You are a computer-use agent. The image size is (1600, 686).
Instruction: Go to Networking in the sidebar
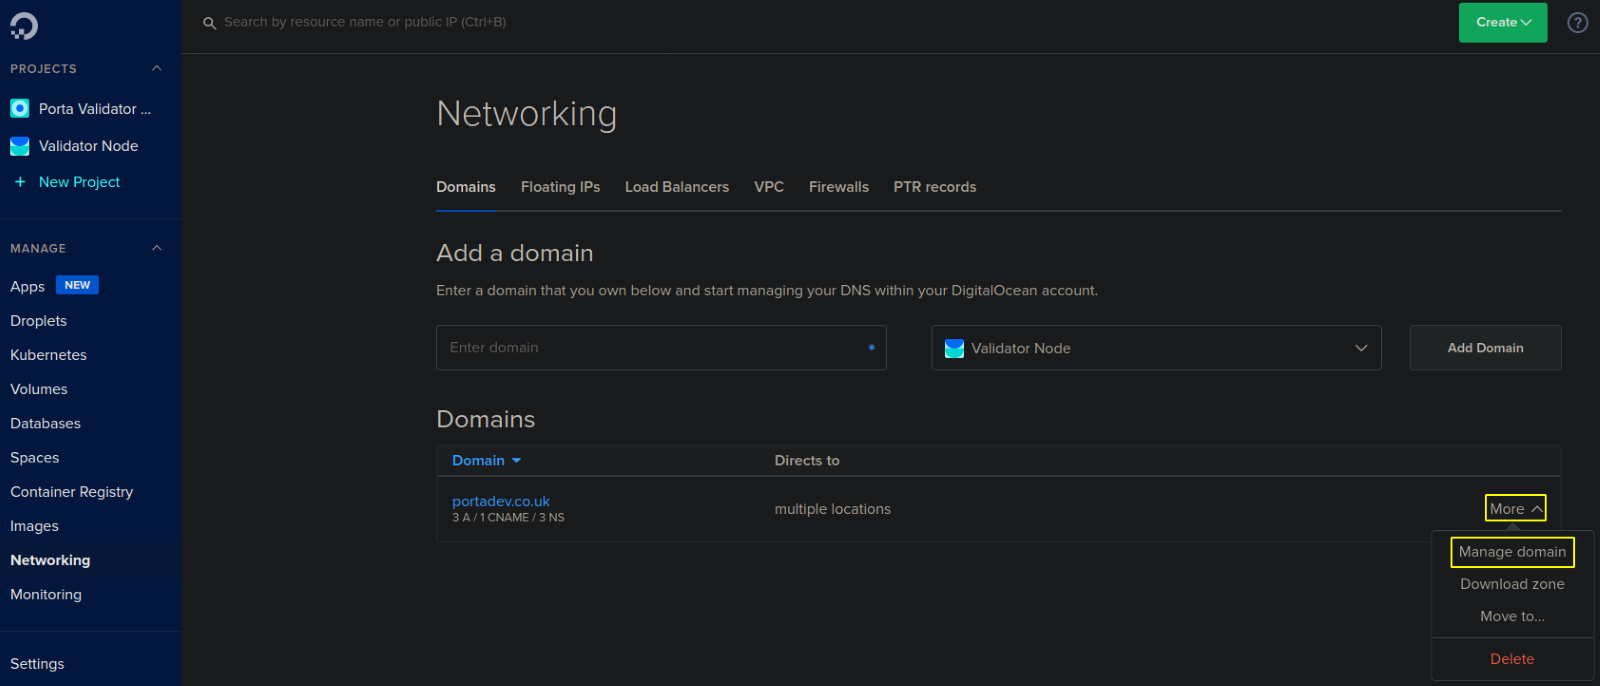50,560
